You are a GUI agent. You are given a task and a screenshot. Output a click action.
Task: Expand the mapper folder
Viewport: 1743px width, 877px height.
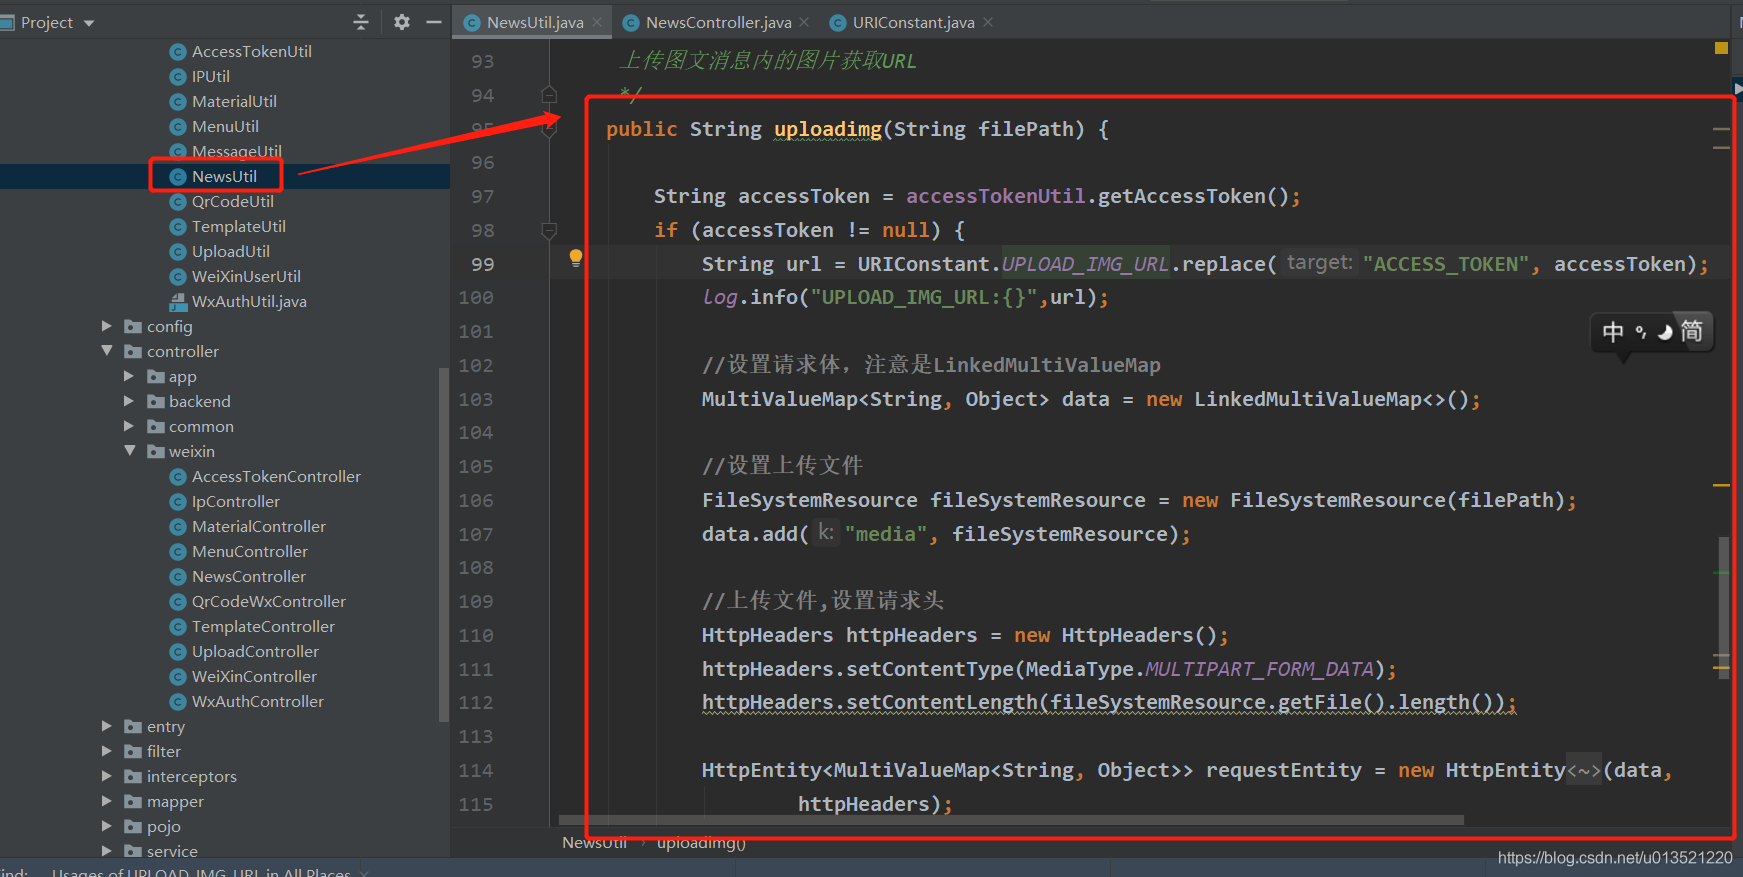(106, 801)
